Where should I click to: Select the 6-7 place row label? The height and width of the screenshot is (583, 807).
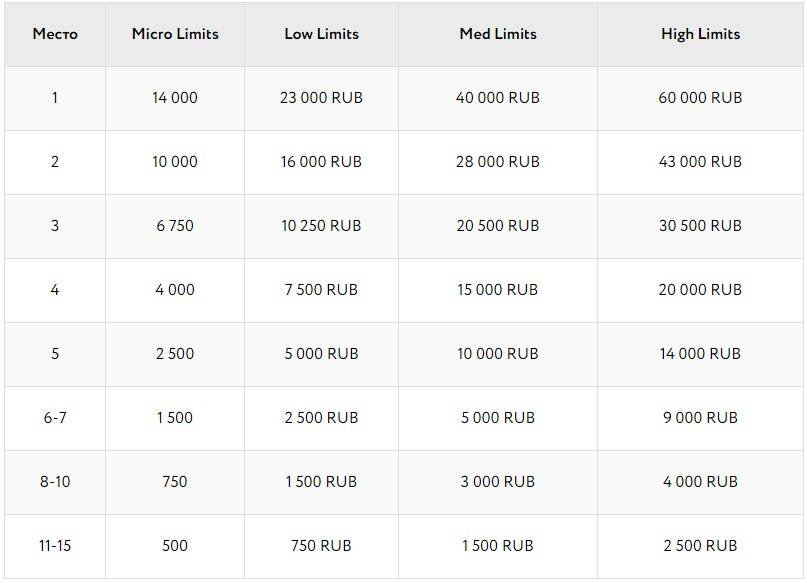pos(55,418)
